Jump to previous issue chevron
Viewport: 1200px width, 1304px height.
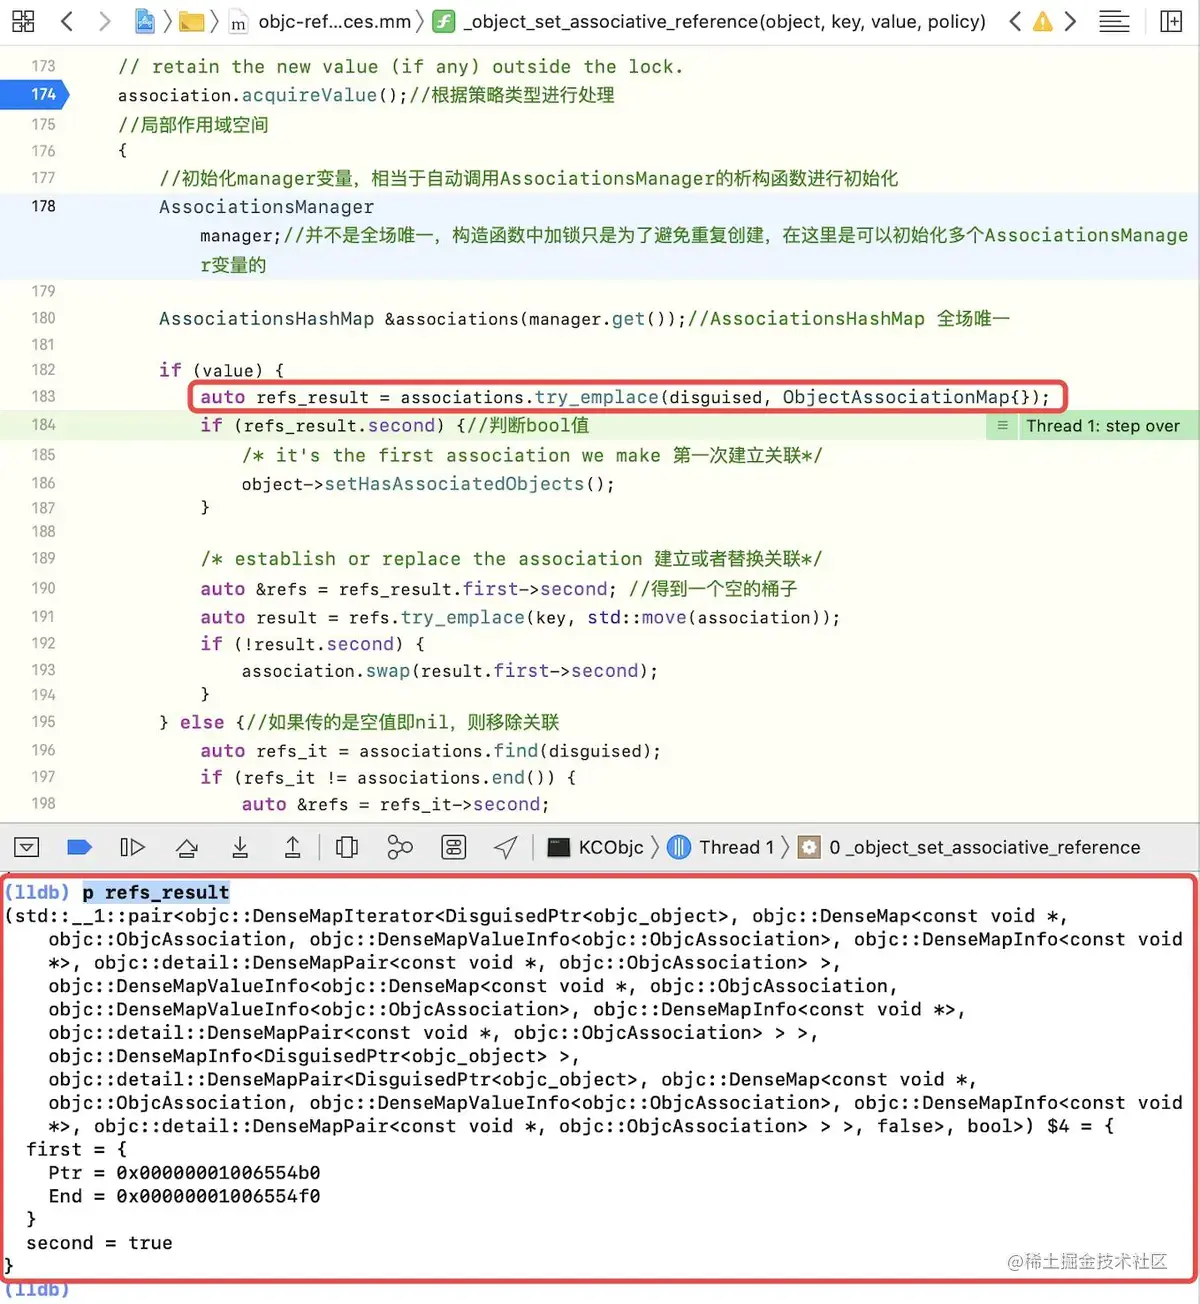coord(1015,21)
